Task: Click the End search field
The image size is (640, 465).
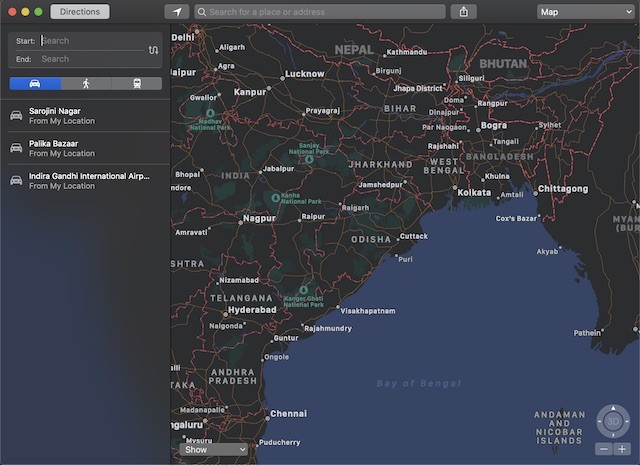Action: tap(93, 59)
